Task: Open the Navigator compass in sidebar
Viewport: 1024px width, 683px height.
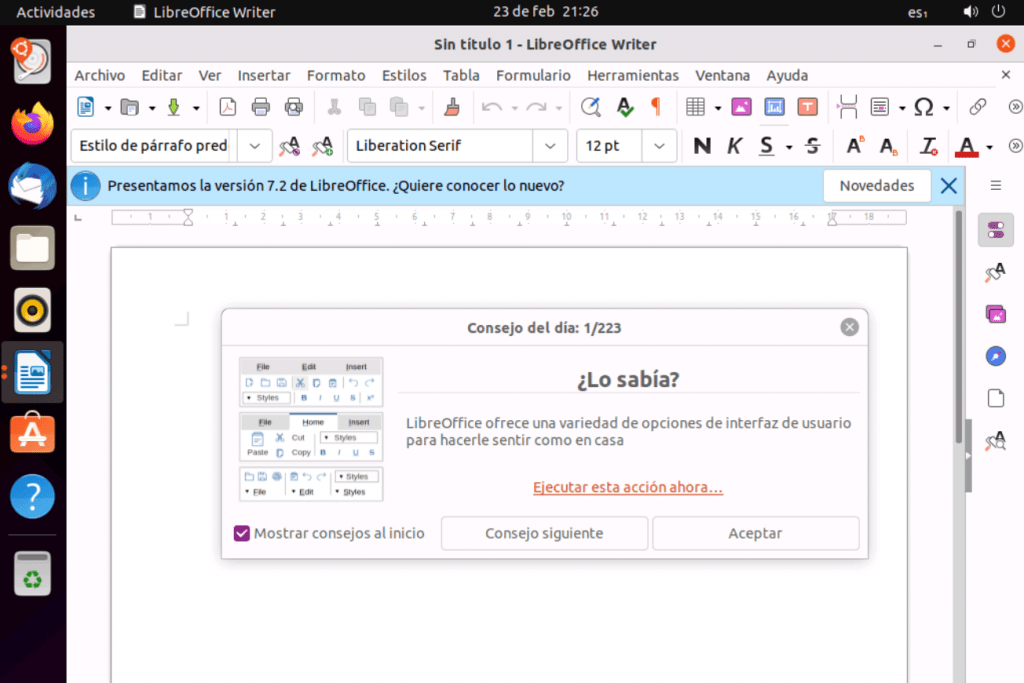Action: pos(995,356)
